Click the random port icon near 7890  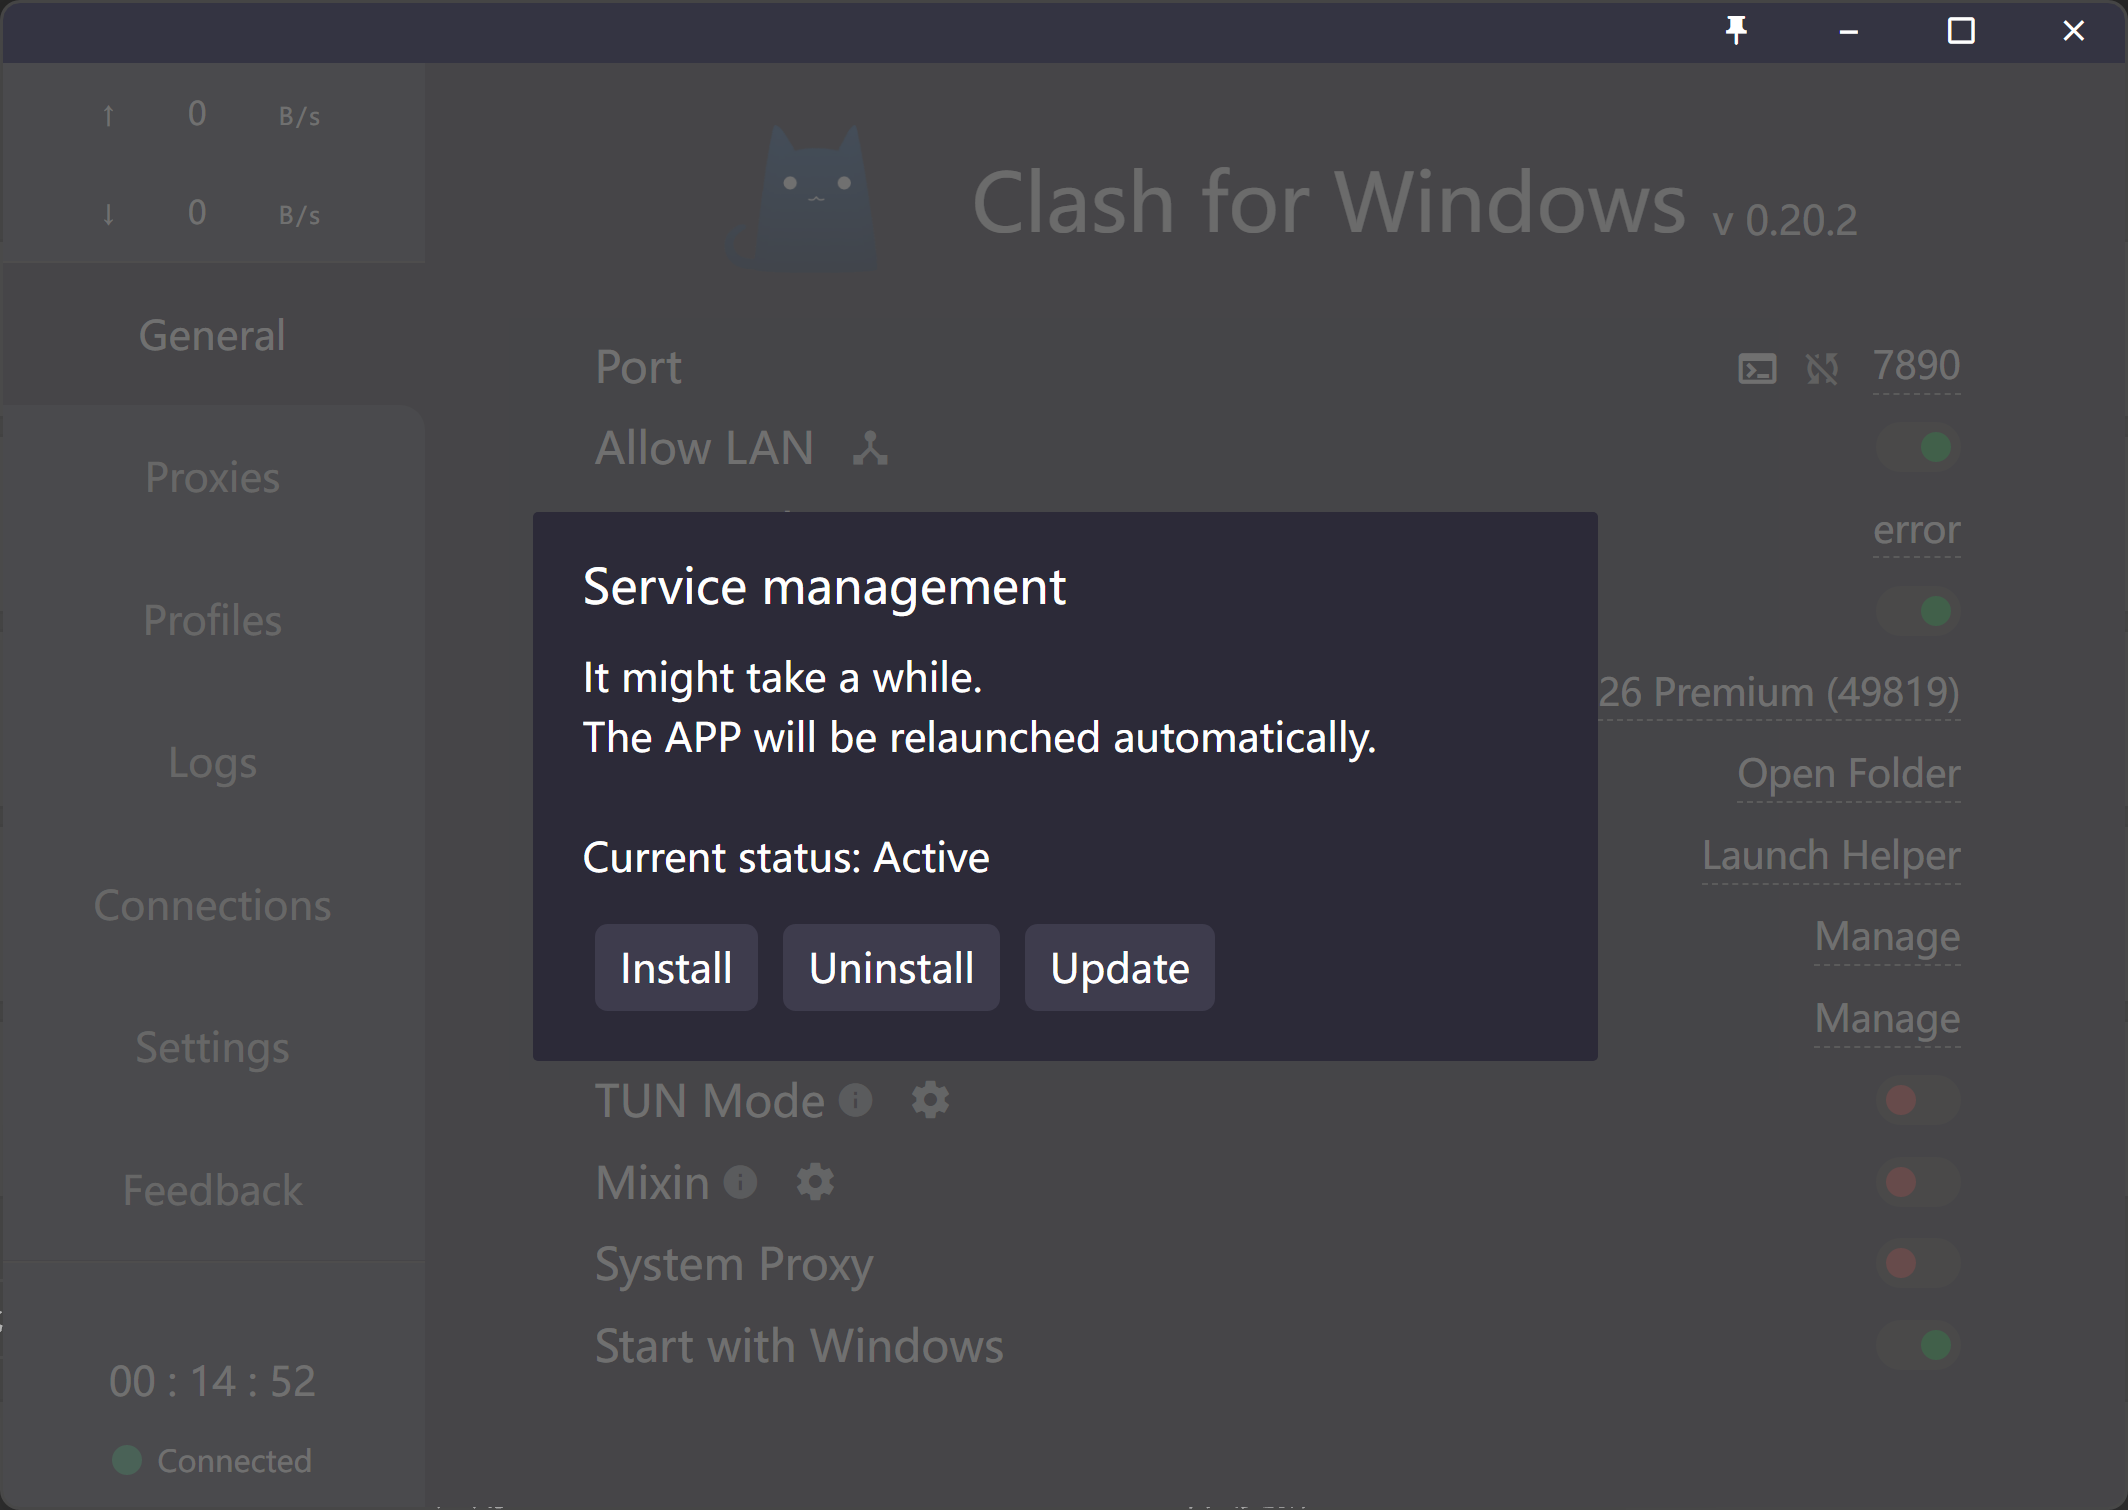1822,369
